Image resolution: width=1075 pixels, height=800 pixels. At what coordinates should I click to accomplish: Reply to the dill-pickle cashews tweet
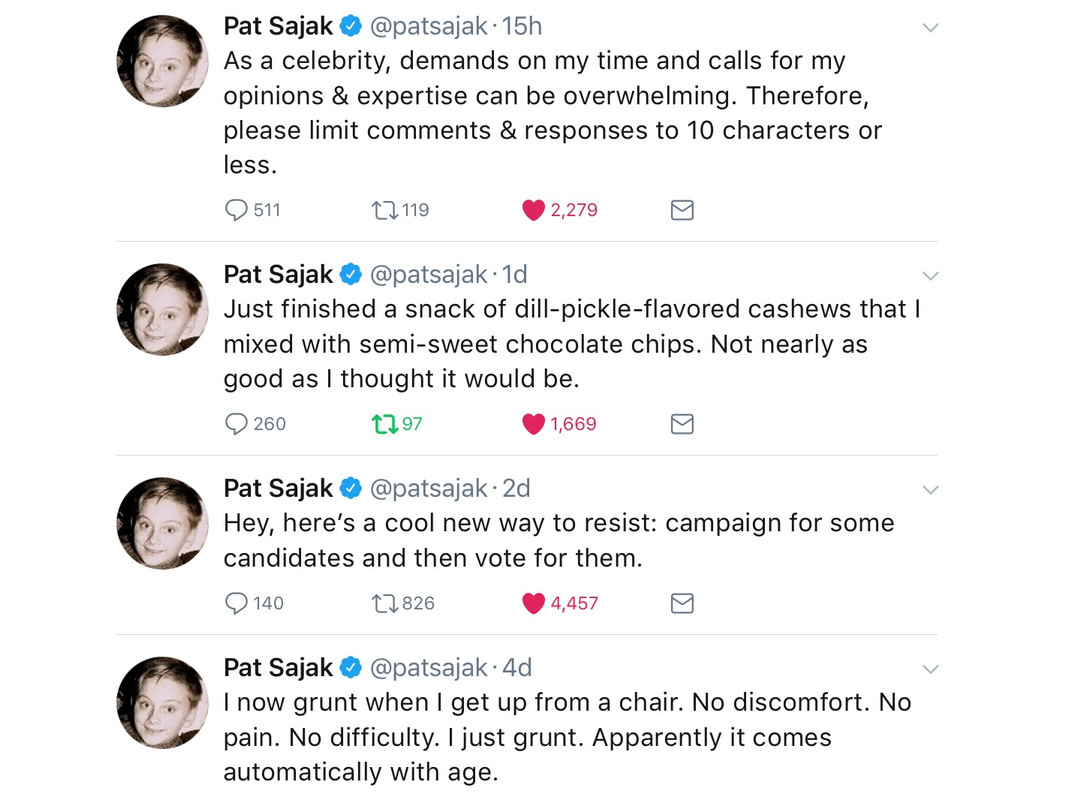(x=237, y=424)
